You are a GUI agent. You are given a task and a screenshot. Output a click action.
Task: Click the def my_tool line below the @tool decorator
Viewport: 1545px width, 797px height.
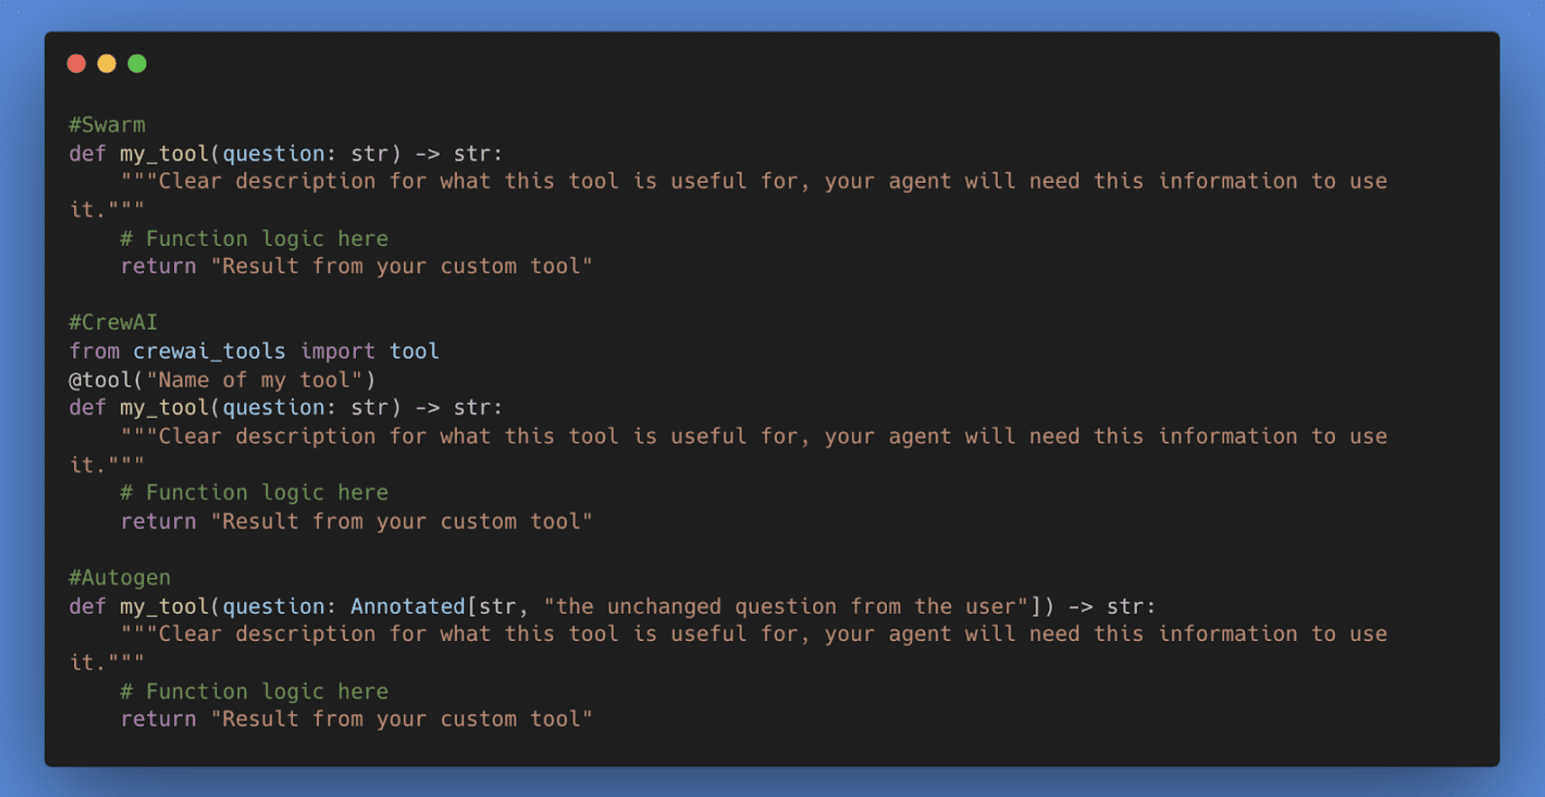[286, 407]
